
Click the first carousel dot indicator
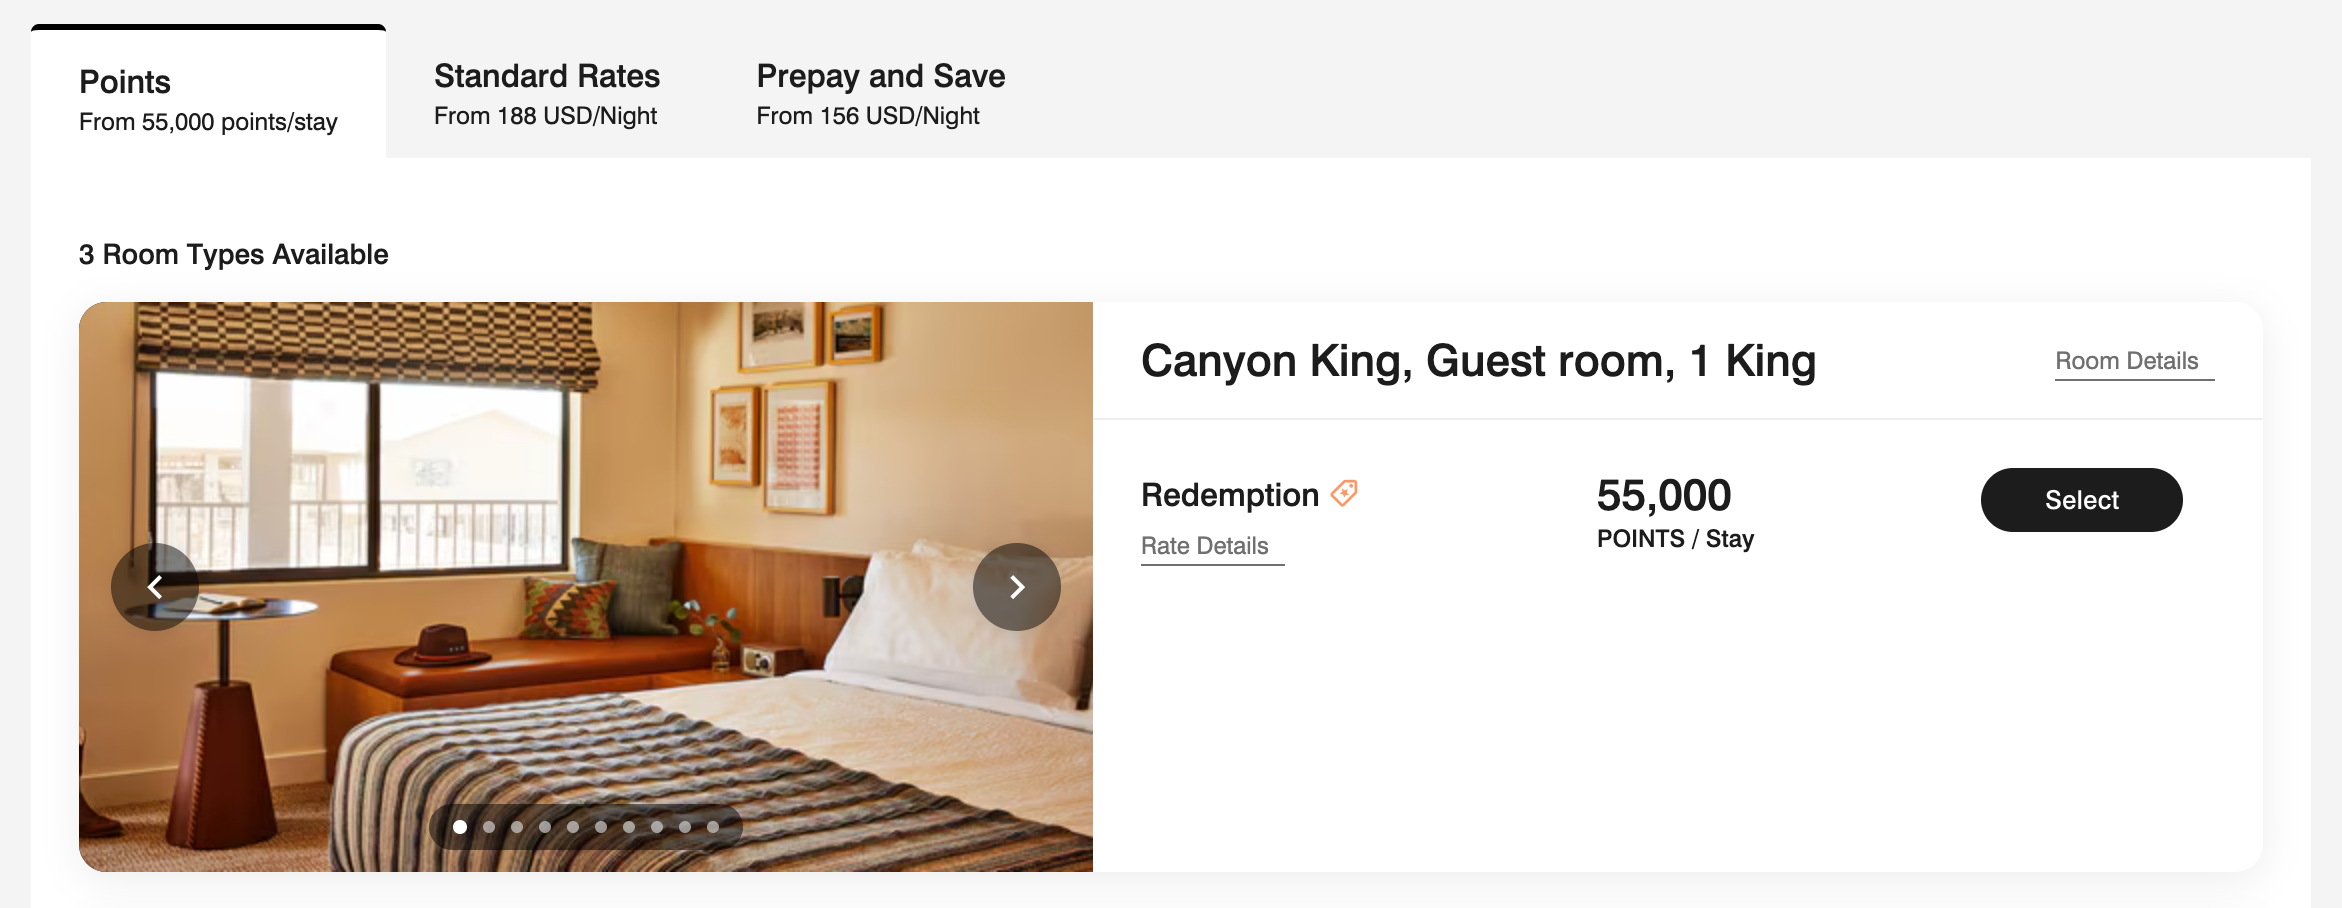click(x=460, y=827)
